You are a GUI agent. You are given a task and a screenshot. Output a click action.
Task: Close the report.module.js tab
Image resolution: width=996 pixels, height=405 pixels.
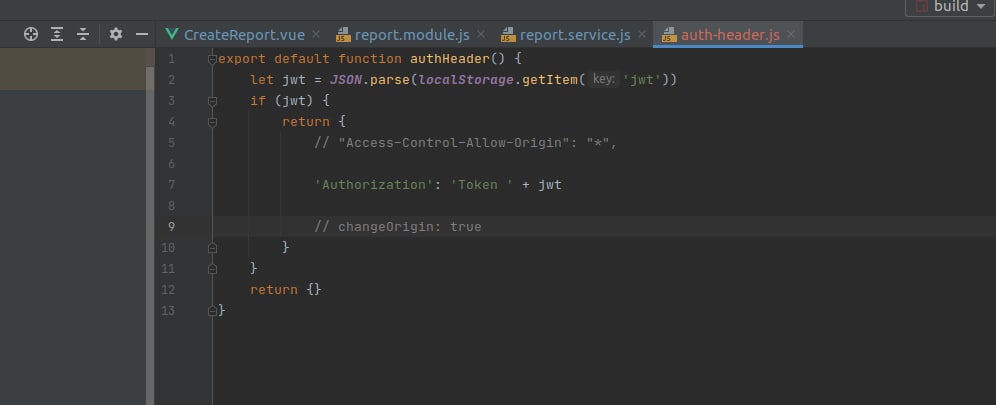481,34
